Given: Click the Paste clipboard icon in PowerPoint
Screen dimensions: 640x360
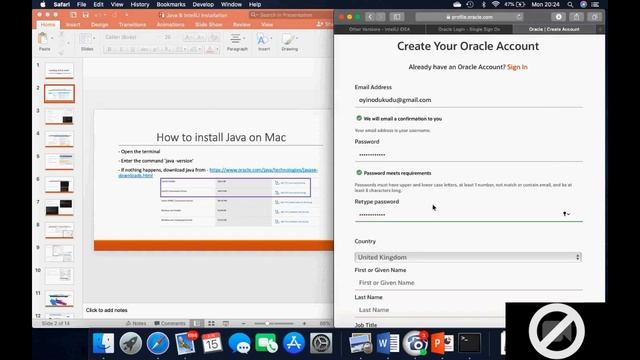Looking at the screenshot, I should point(43,39).
